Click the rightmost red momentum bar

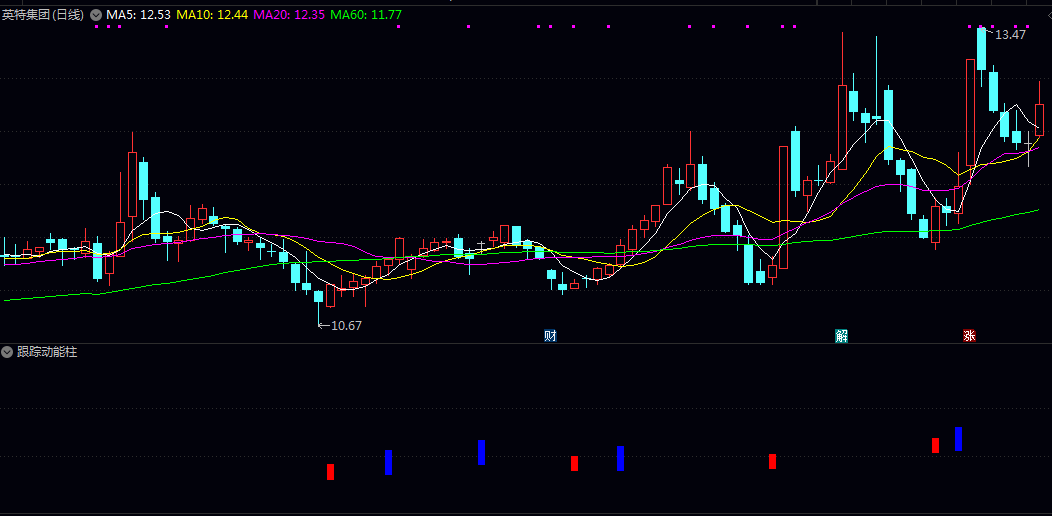[936, 445]
